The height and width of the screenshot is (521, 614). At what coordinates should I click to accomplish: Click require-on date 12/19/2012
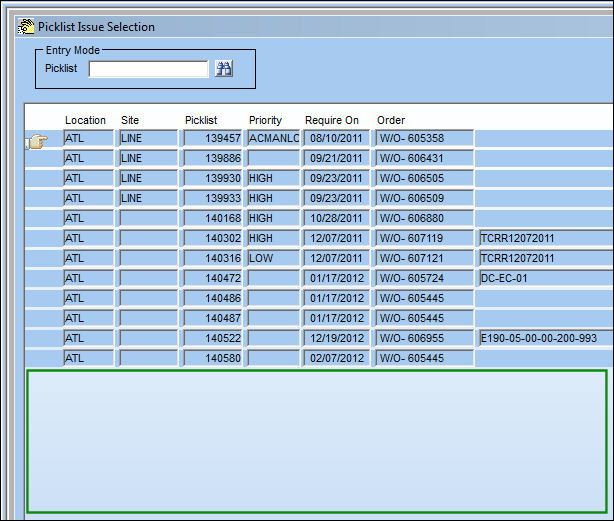coord(336,338)
